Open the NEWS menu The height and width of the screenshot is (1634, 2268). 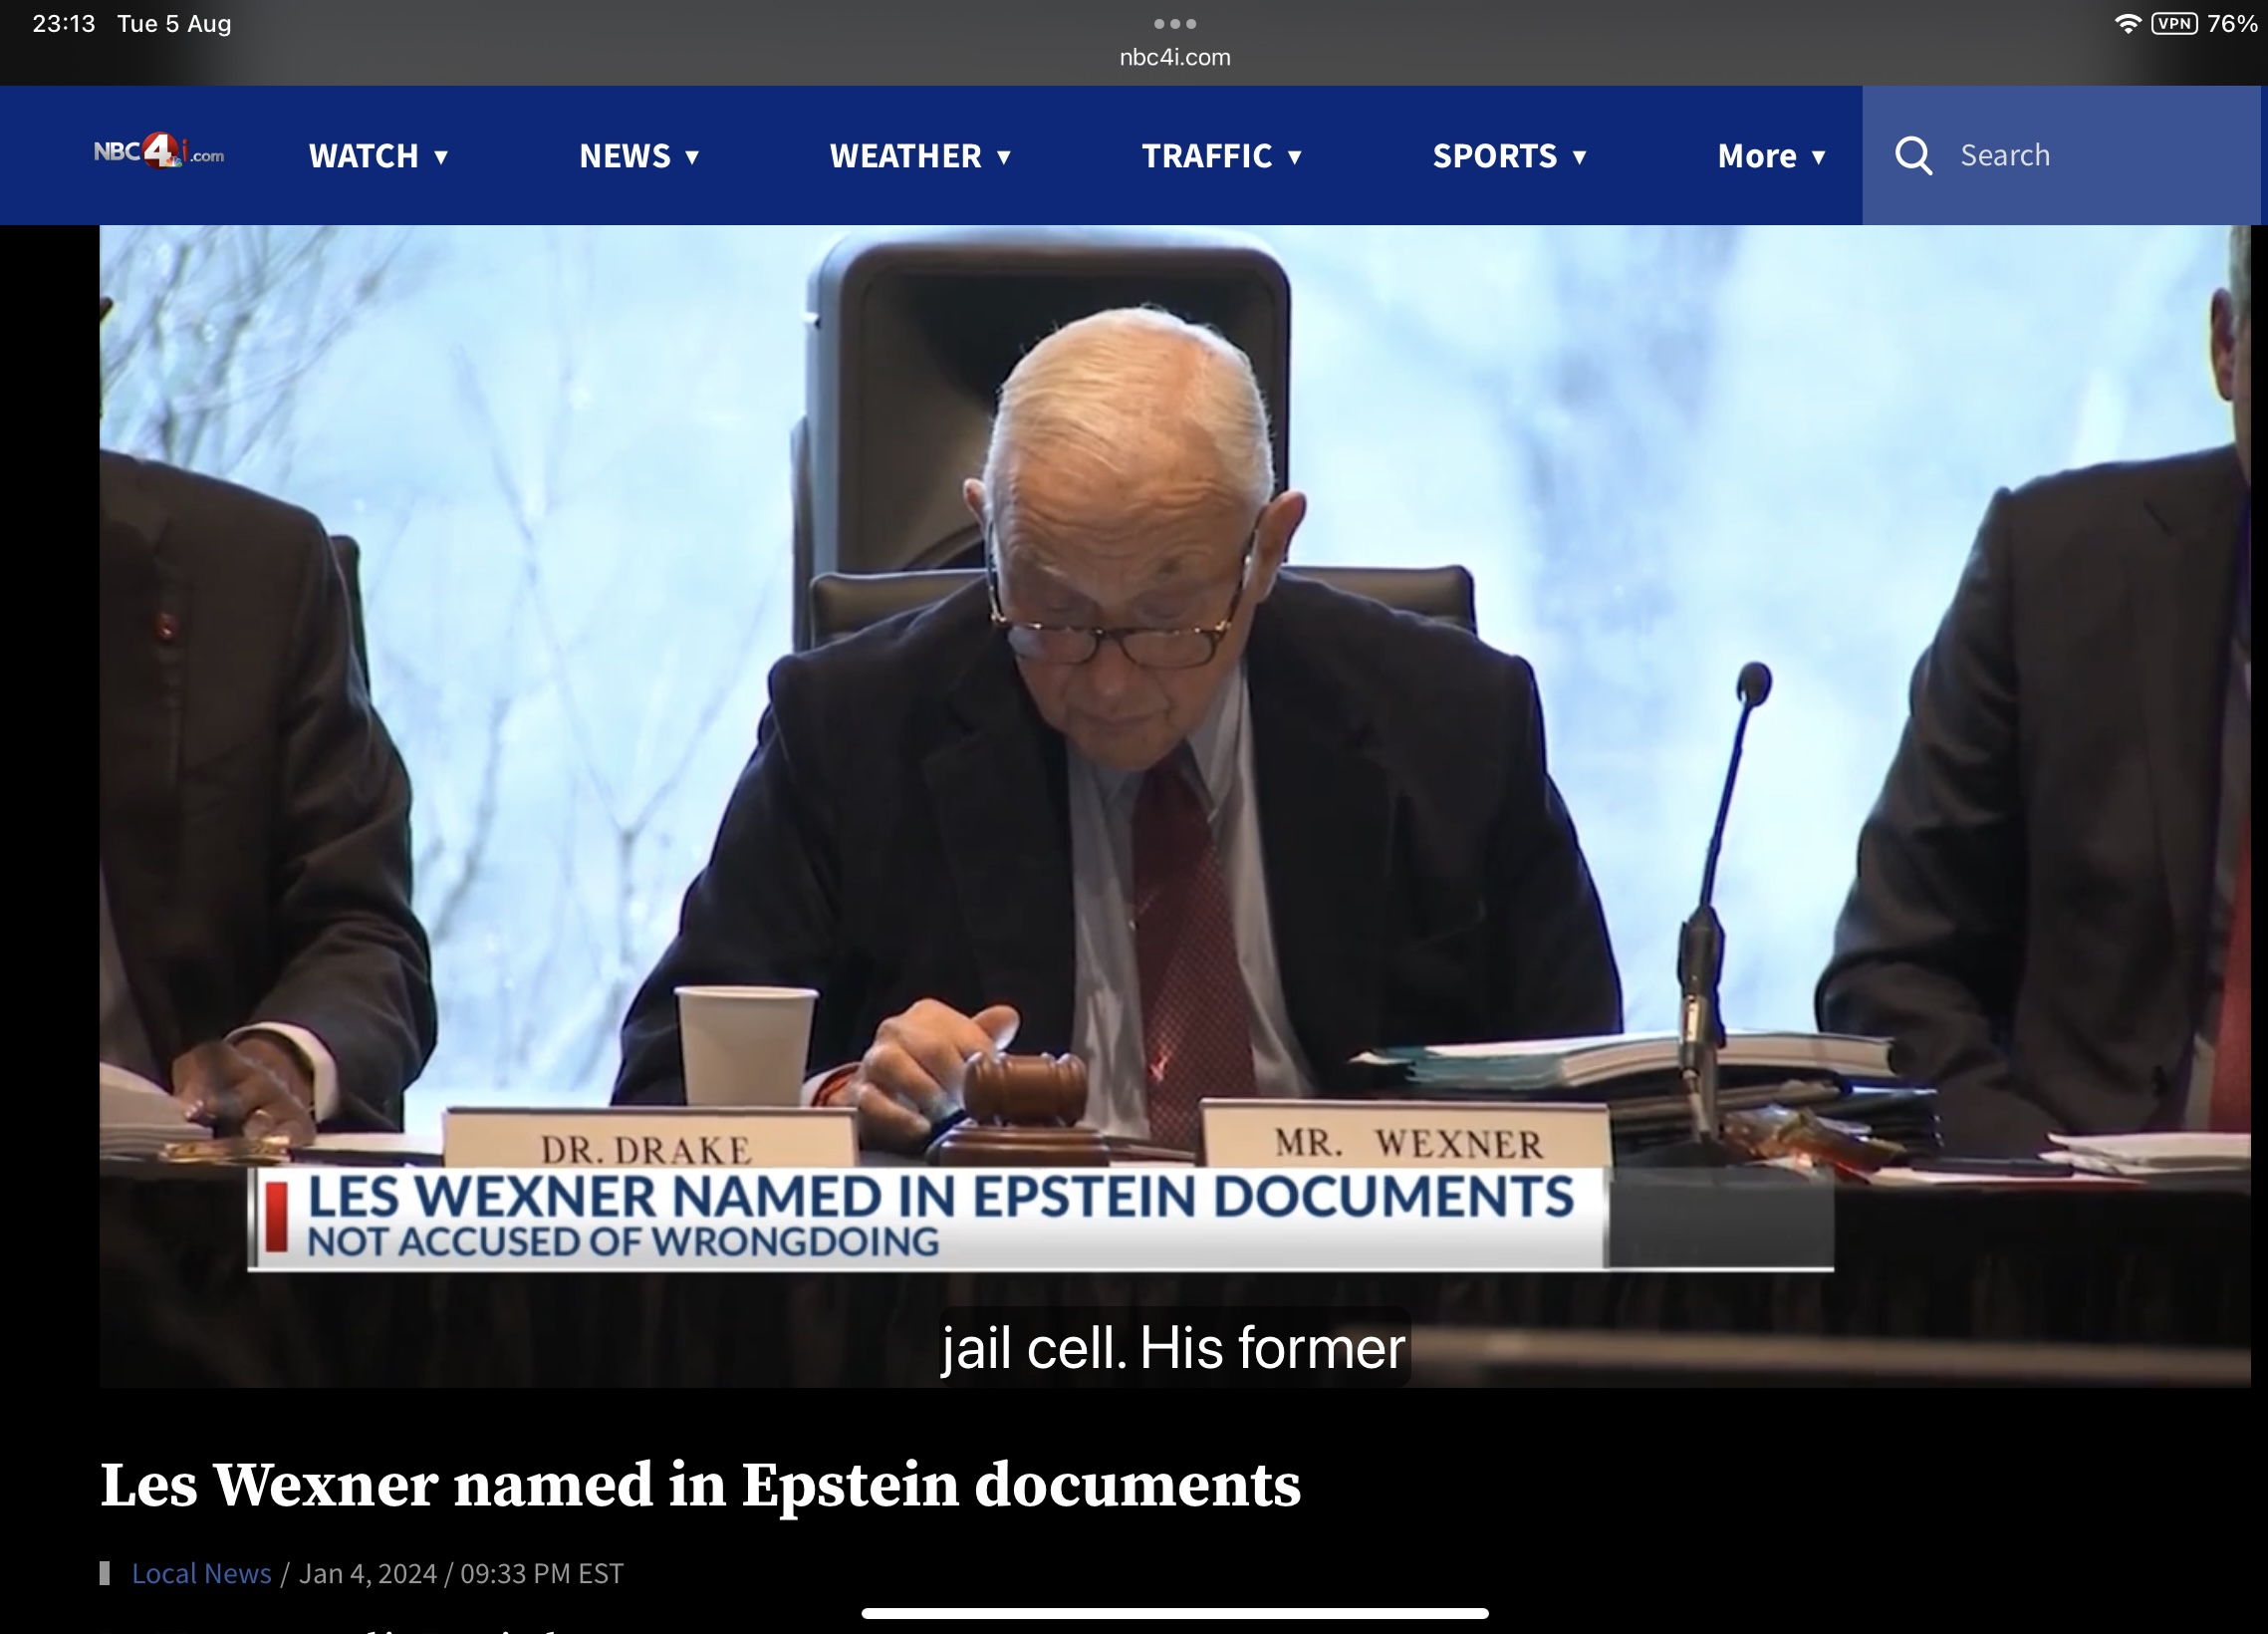pos(625,156)
